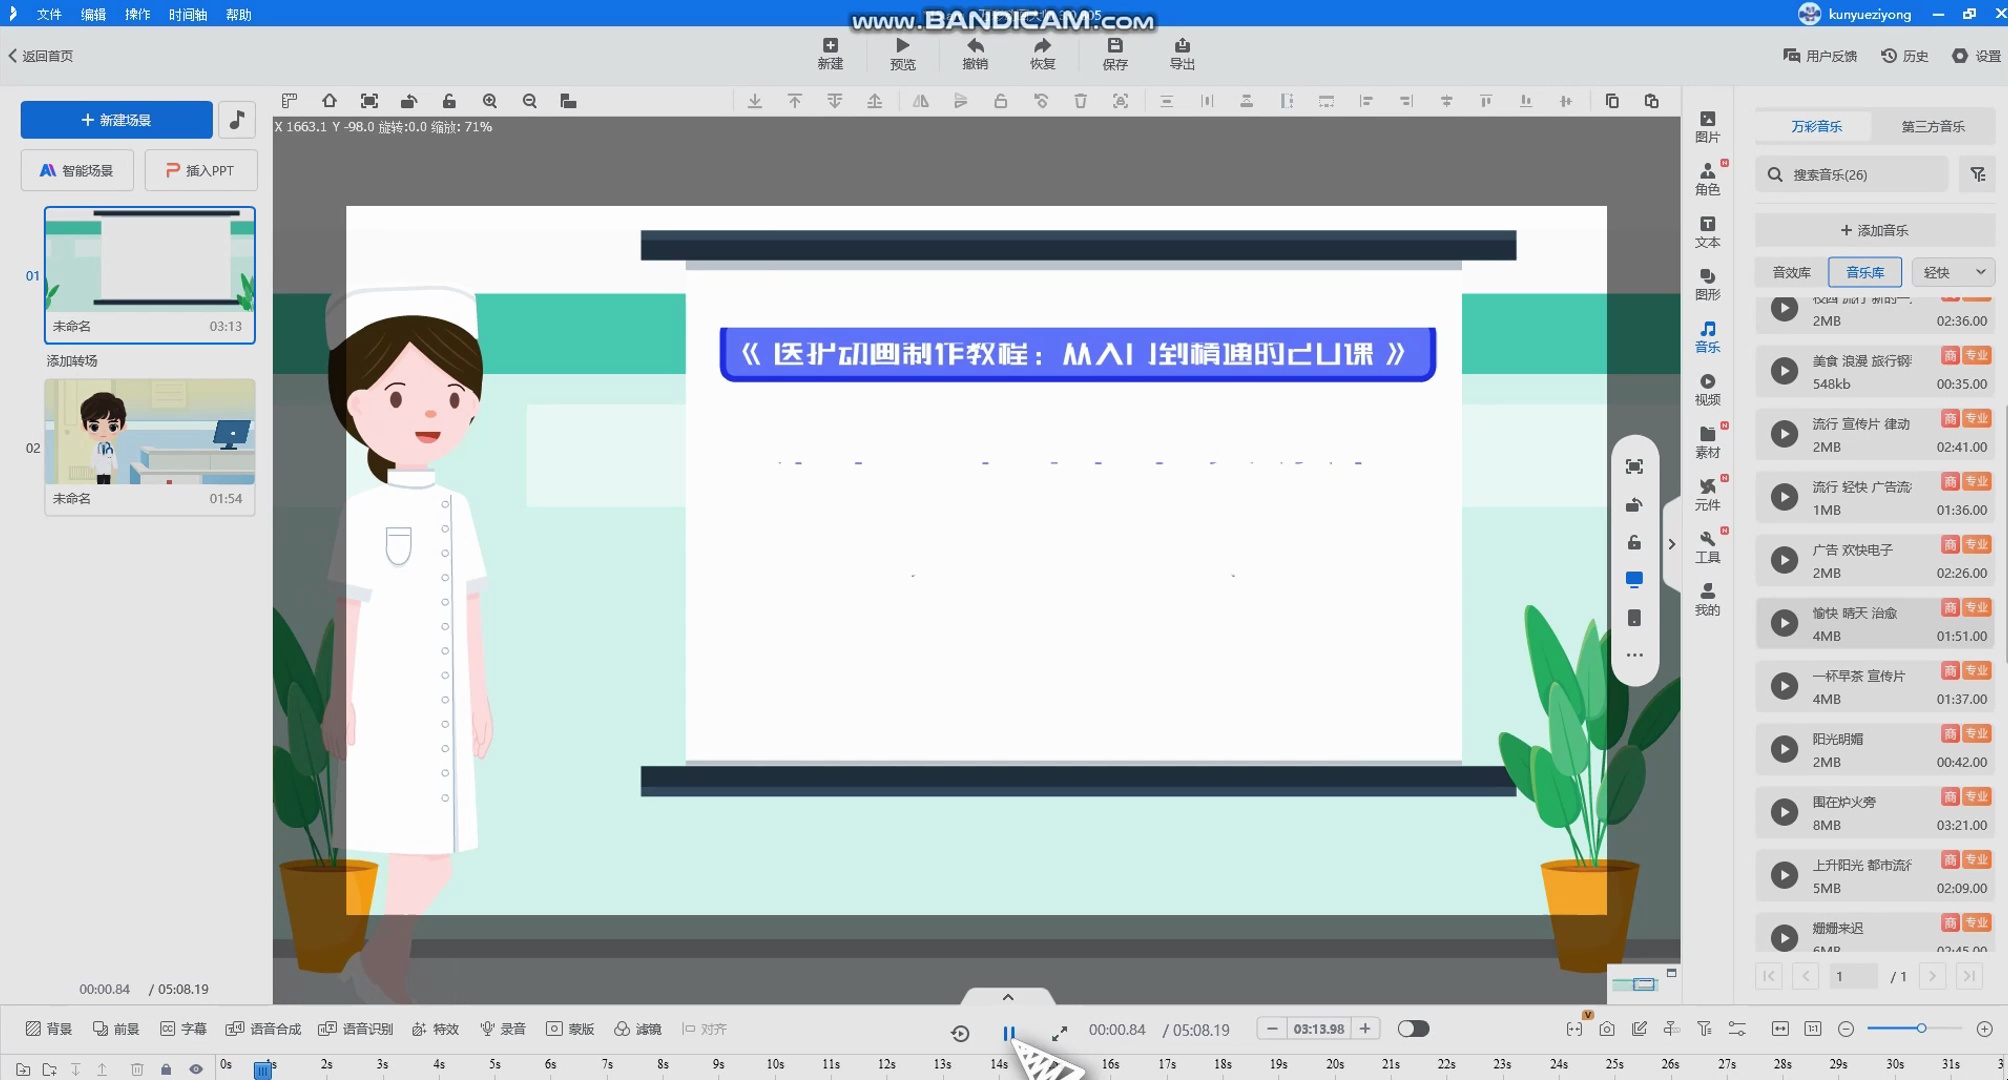Click the delete trash toolbar icon

pos(1080,101)
